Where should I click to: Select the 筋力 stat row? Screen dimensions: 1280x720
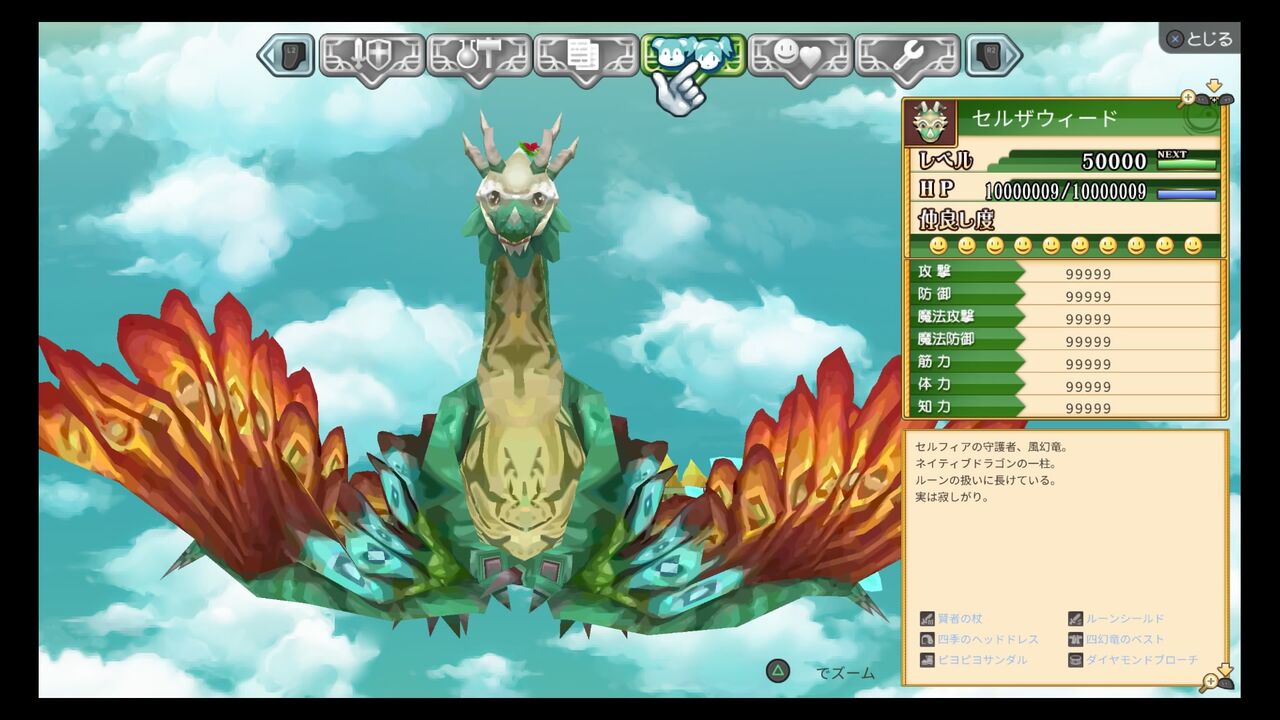pyautogui.click(x=1065, y=362)
